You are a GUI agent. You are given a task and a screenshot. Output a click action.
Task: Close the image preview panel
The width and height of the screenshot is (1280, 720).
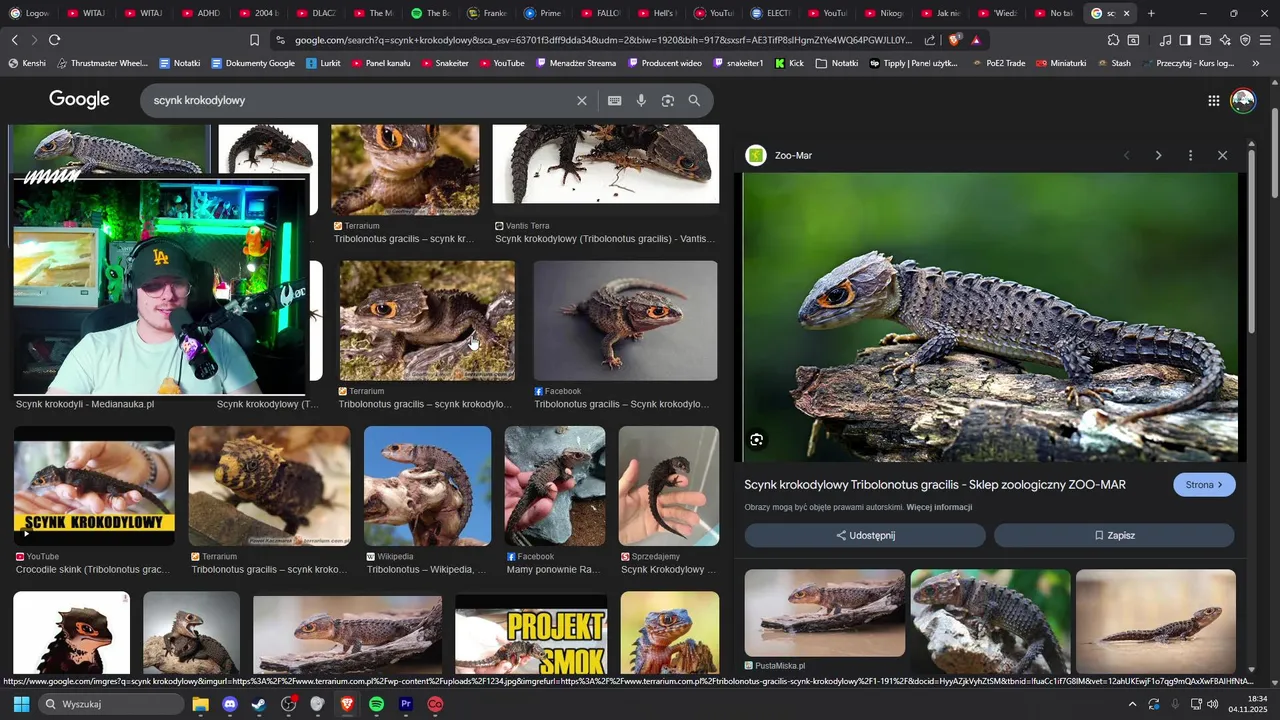click(1222, 155)
